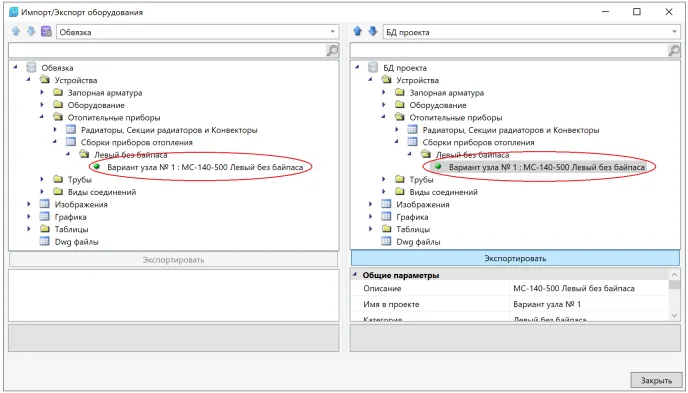This screenshot has width=688, height=393.
Task: Click the БД проекта database icon in right tree
Action: pyautogui.click(x=373, y=68)
